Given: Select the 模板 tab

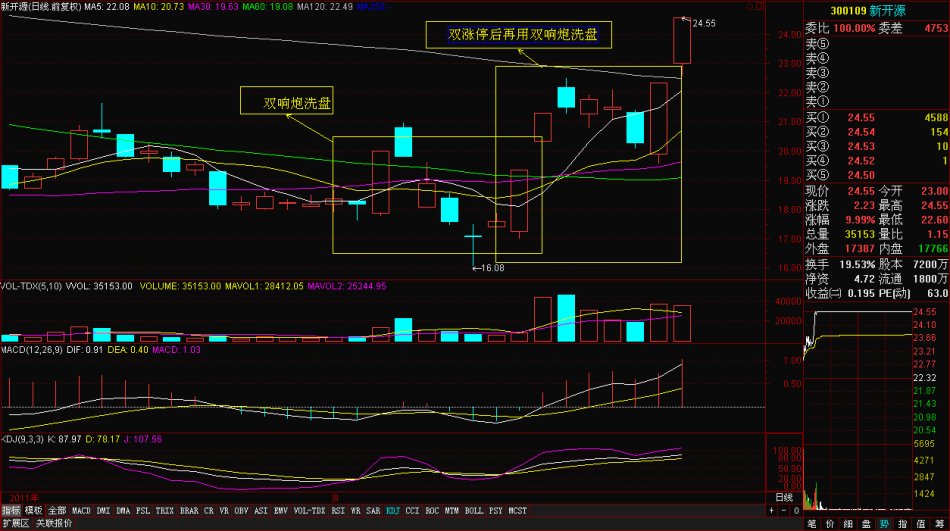Looking at the screenshot, I should pos(33,511).
